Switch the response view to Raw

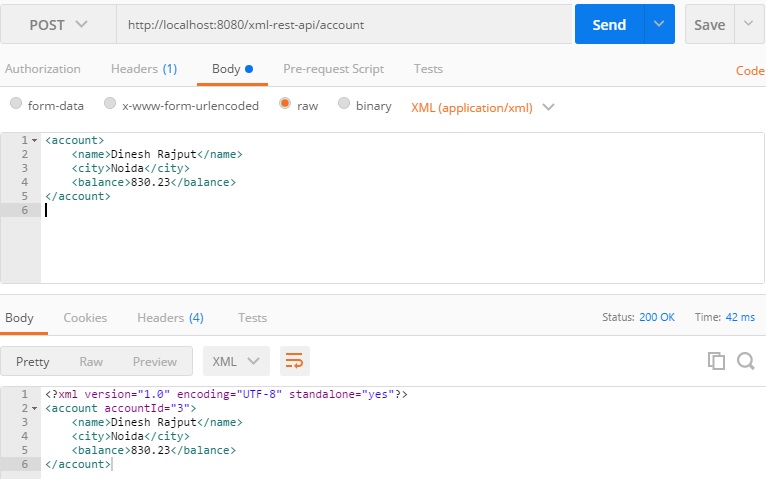[x=91, y=362]
